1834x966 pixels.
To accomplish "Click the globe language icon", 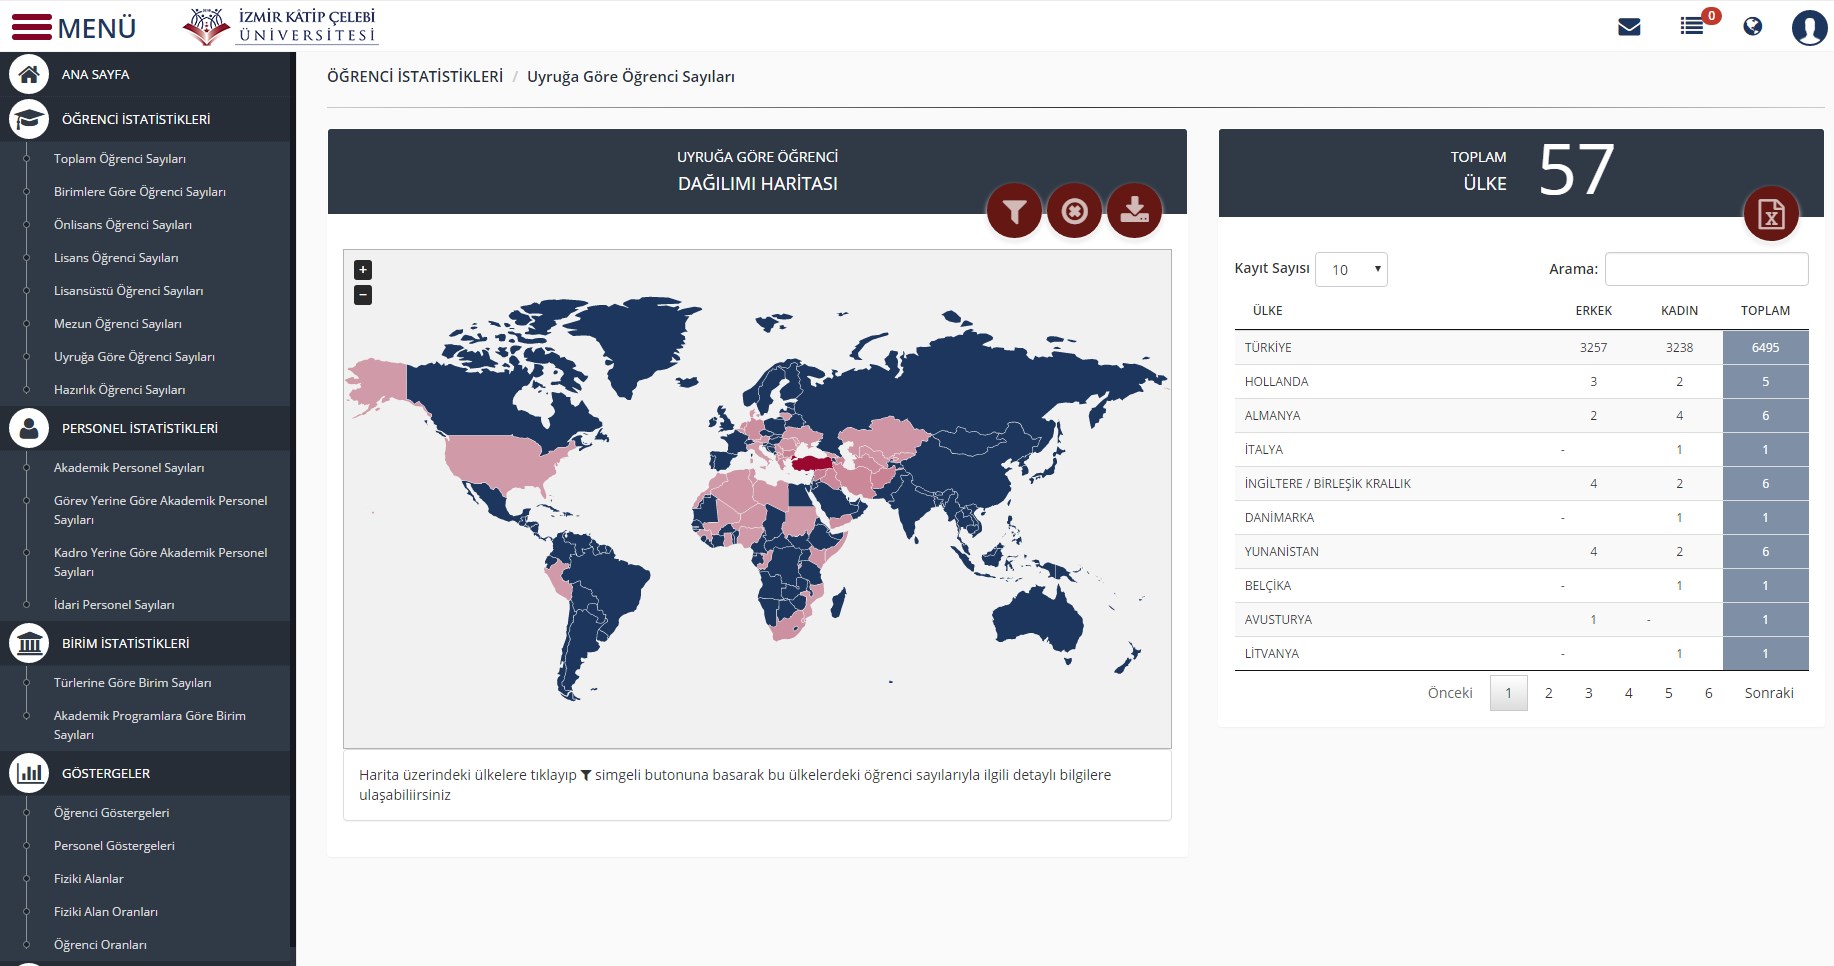I will point(1752,27).
